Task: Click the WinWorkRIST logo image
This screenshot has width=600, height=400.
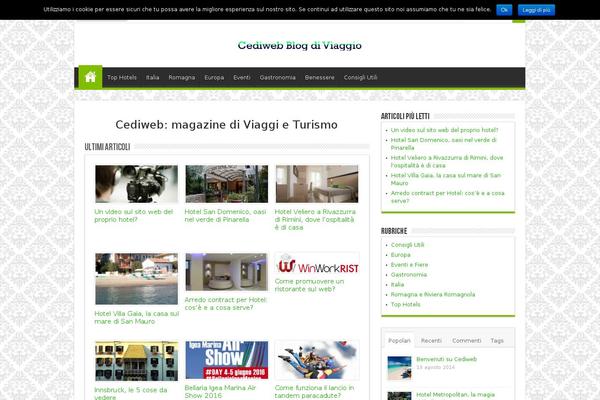Action: point(317,263)
